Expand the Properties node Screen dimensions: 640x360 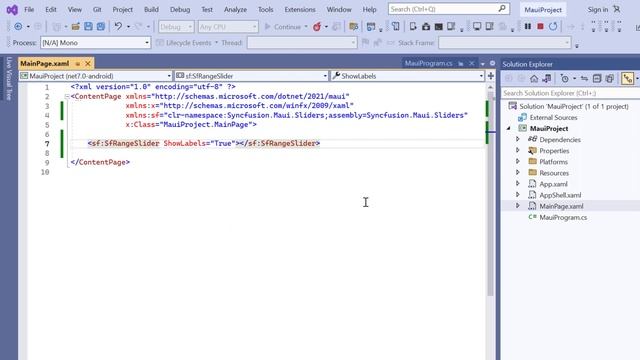point(518,151)
